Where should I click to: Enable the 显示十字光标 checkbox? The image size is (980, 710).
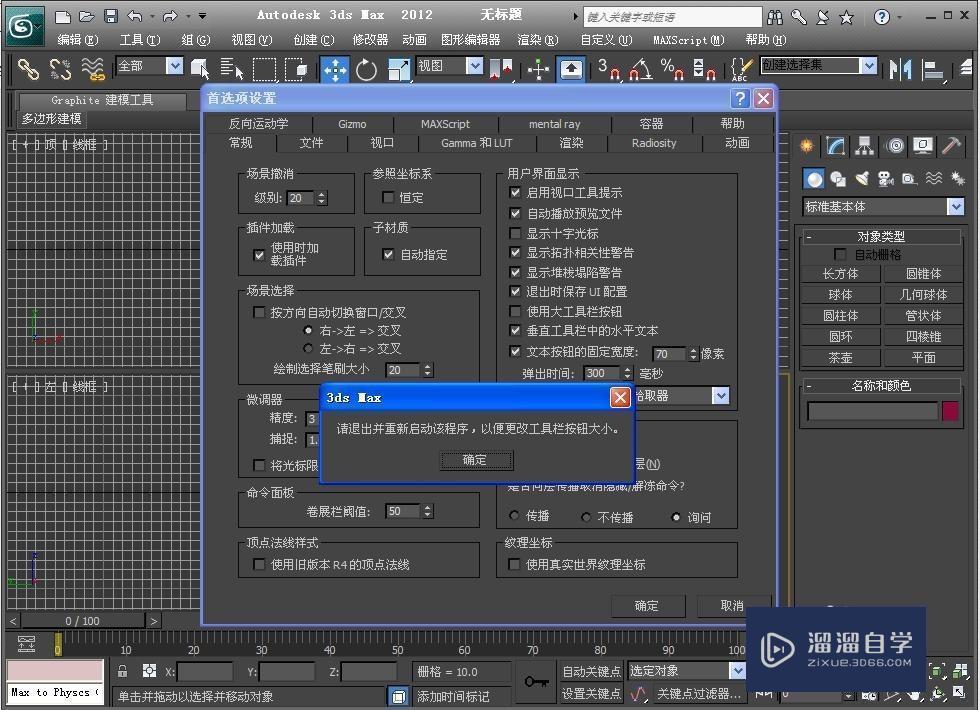[516, 232]
